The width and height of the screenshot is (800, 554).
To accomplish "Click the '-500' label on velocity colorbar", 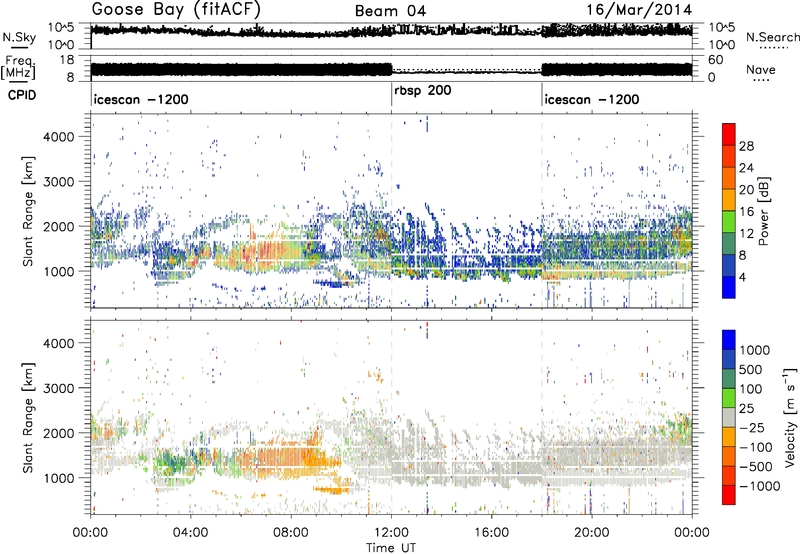I will [x=756, y=467].
